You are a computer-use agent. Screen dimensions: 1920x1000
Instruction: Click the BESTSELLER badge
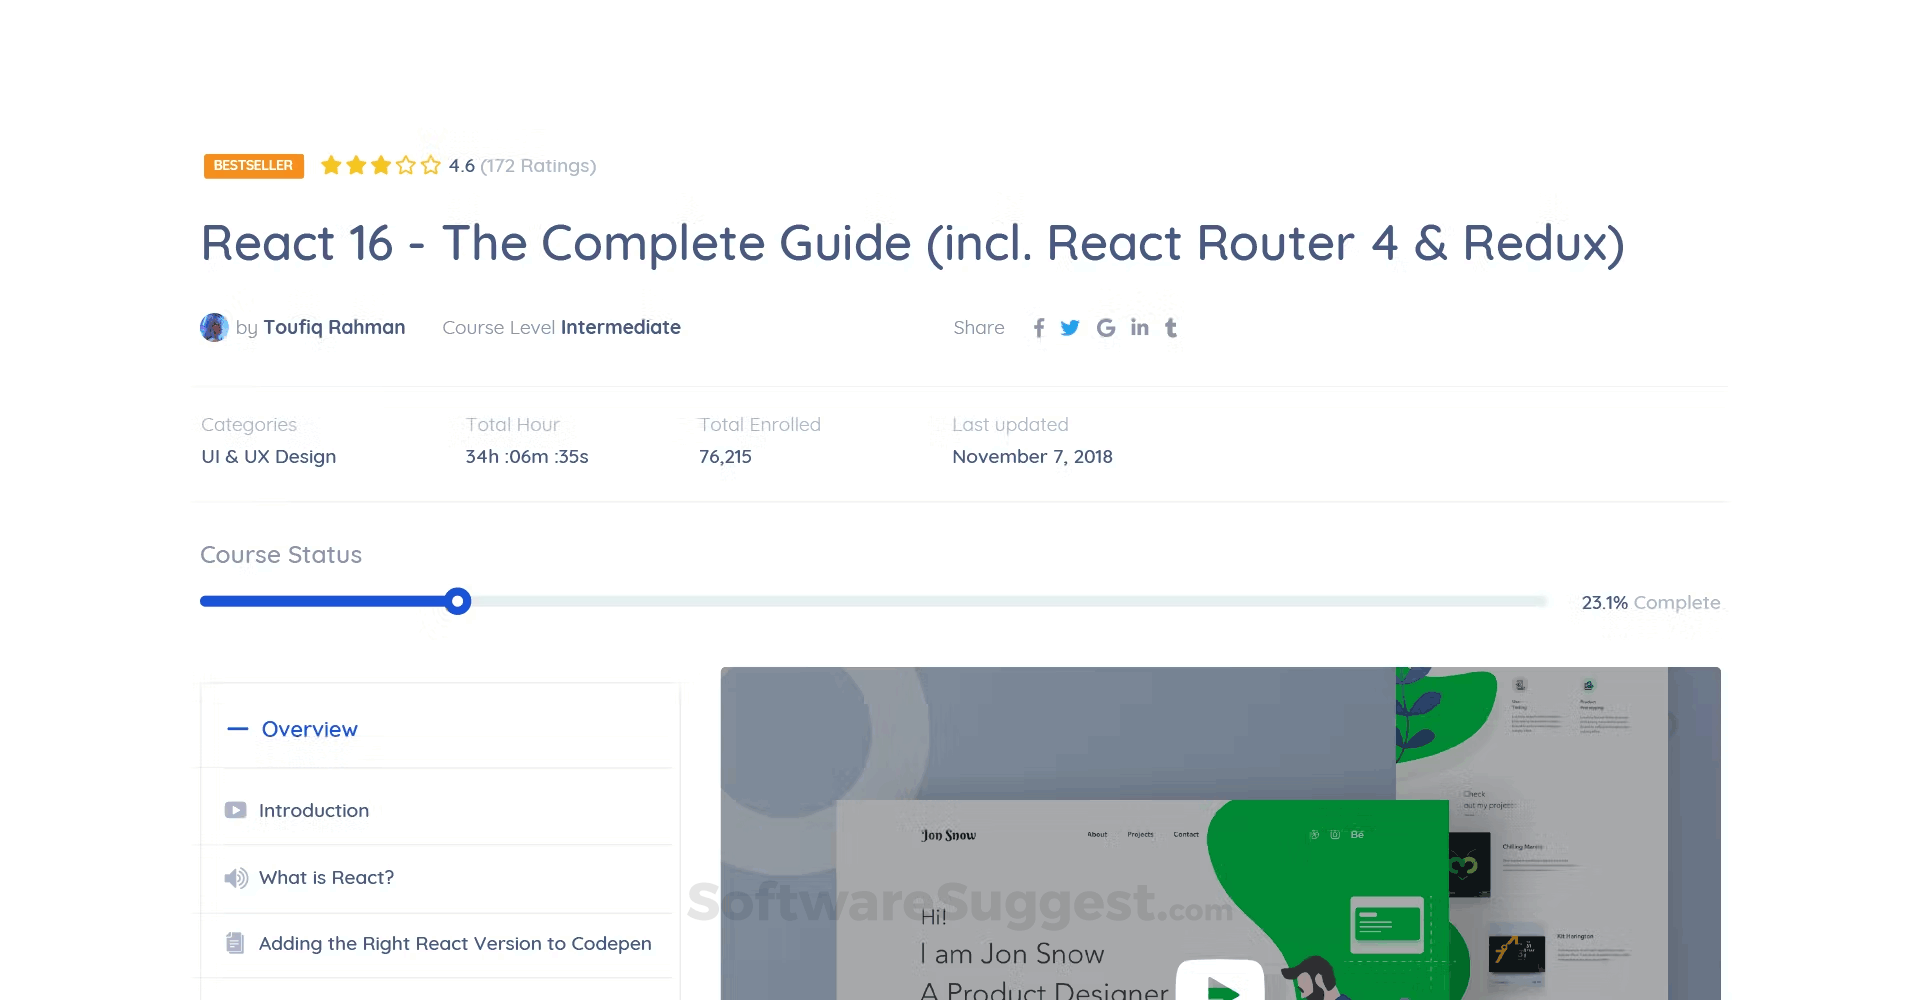pos(254,166)
